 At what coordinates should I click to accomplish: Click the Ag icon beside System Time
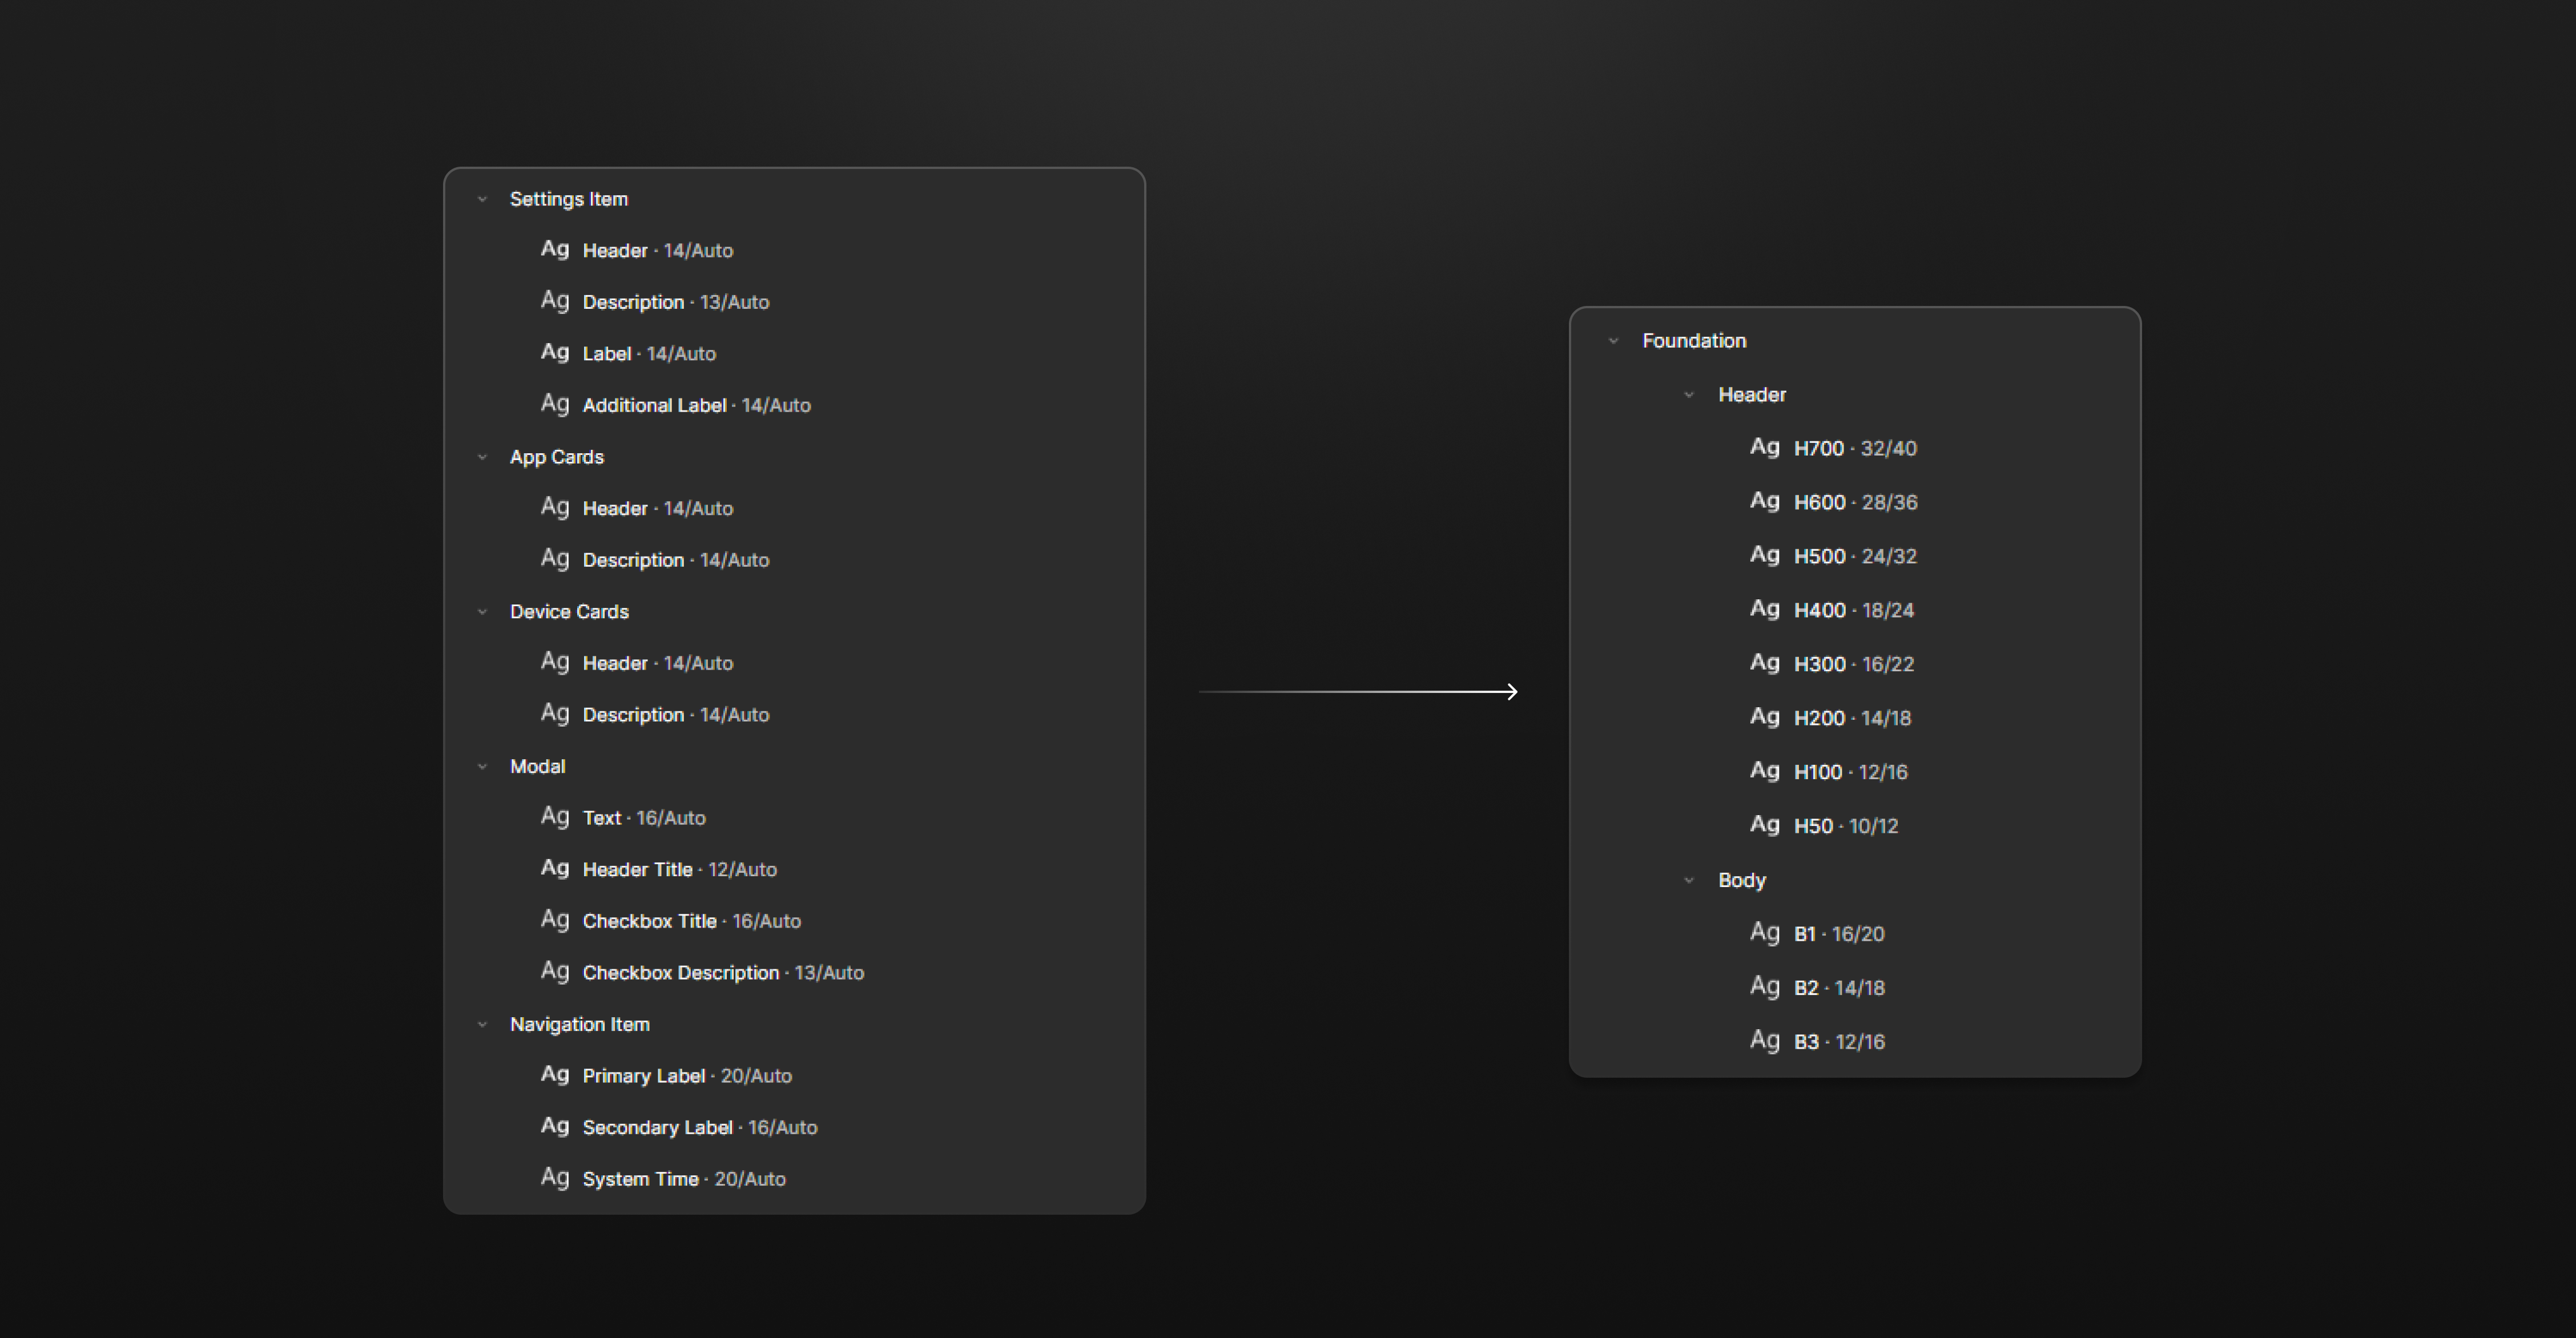tap(555, 1178)
